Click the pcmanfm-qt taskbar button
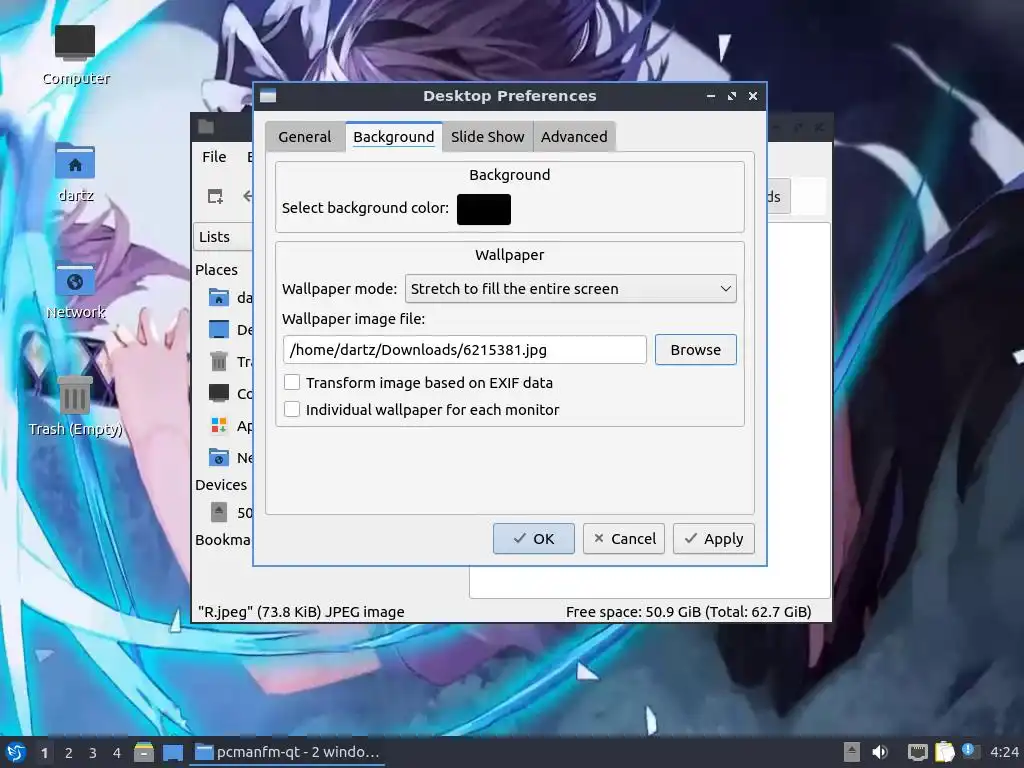This screenshot has height=768, width=1024. (x=287, y=752)
